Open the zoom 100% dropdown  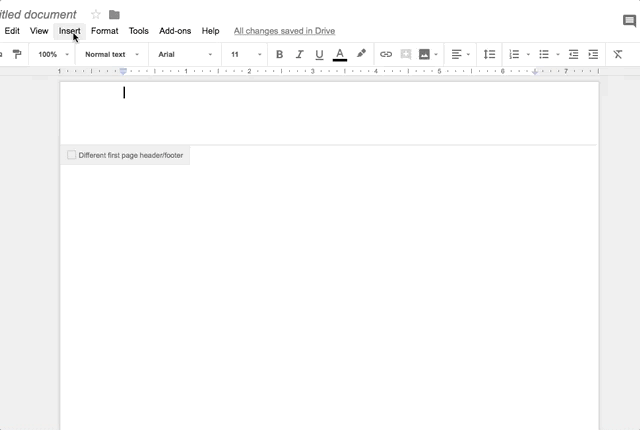(53, 54)
